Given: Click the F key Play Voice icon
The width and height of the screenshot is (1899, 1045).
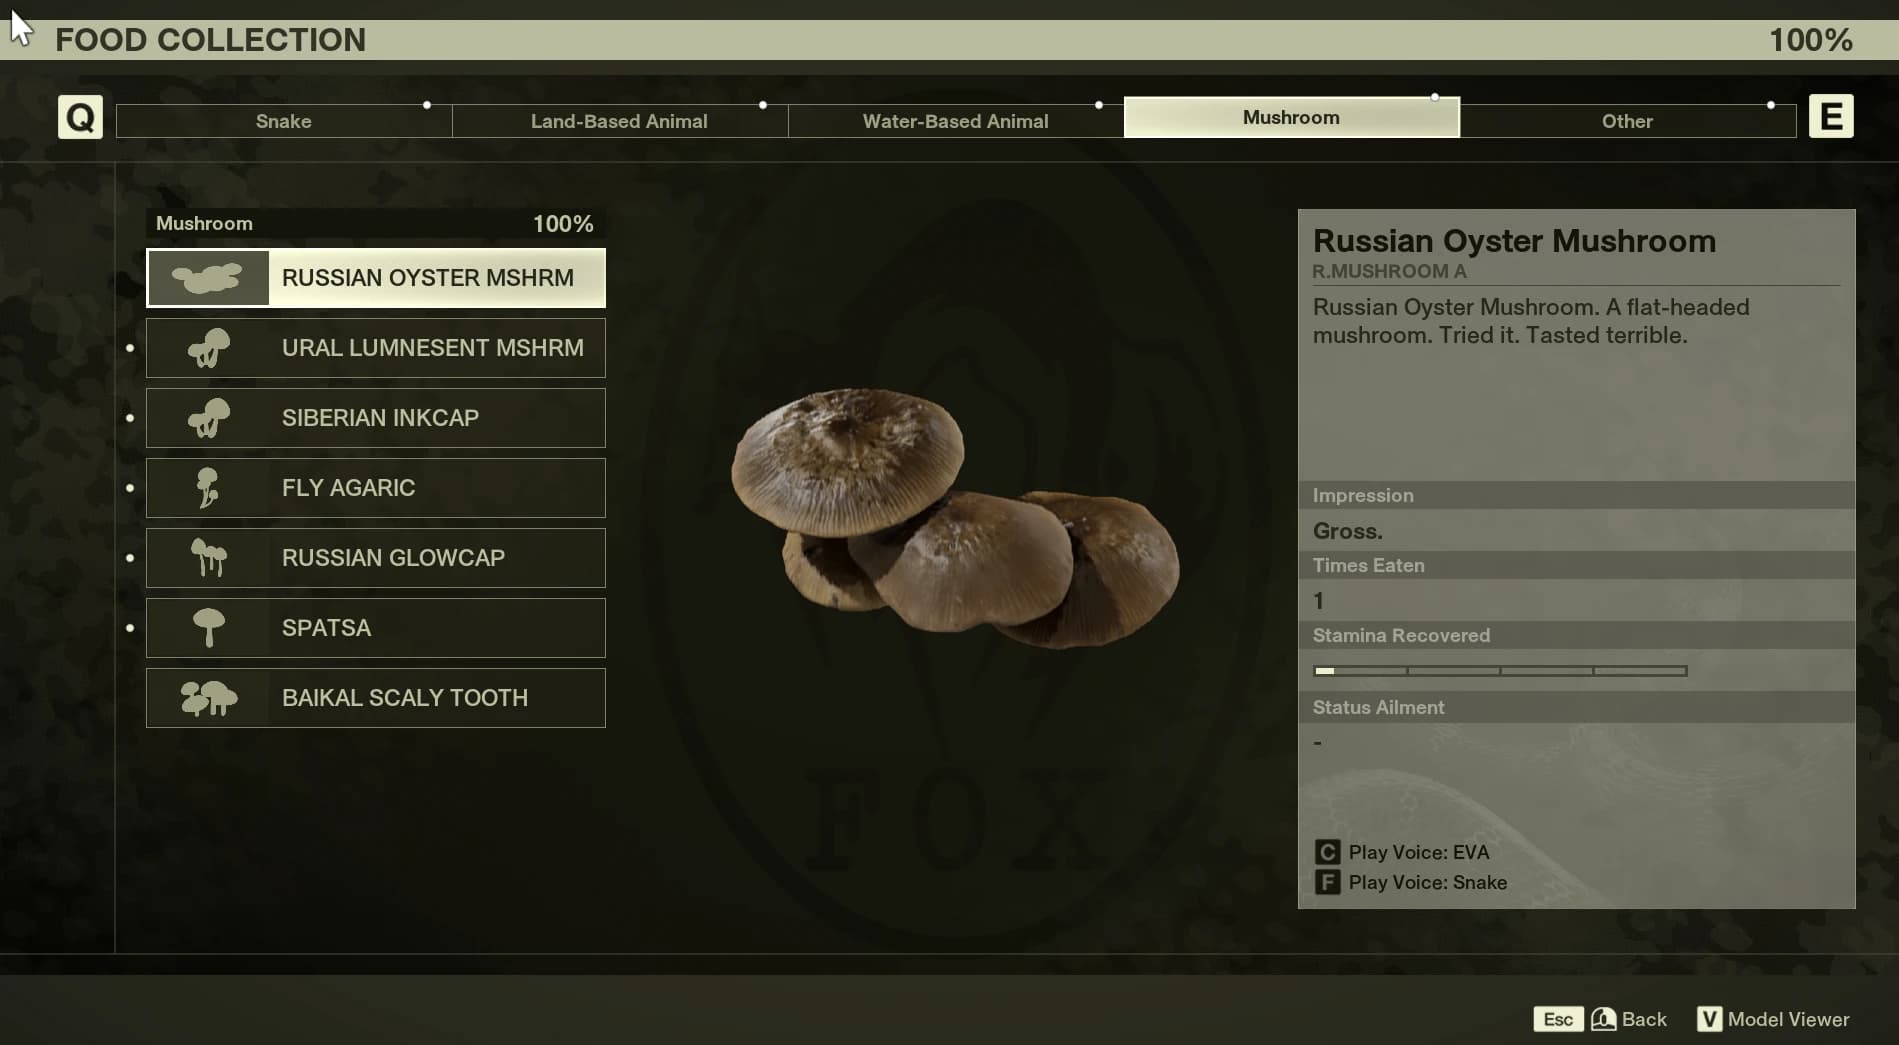Looking at the screenshot, I should point(1327,882).
